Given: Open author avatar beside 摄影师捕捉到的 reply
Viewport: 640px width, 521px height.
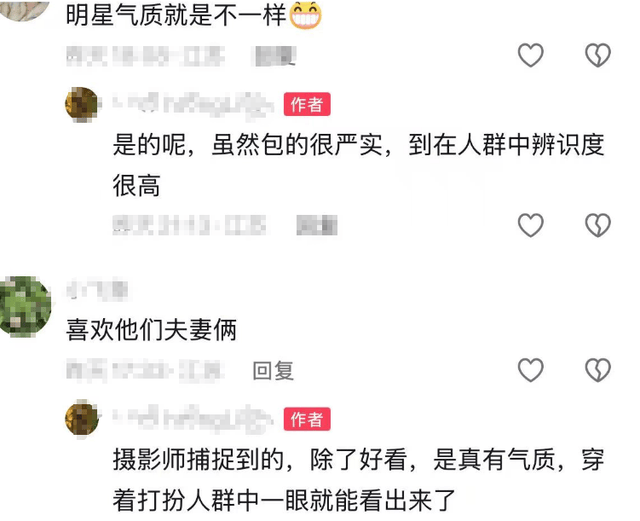Looking at the screenshot, I should pyautogui.click(x=82, y=419).
